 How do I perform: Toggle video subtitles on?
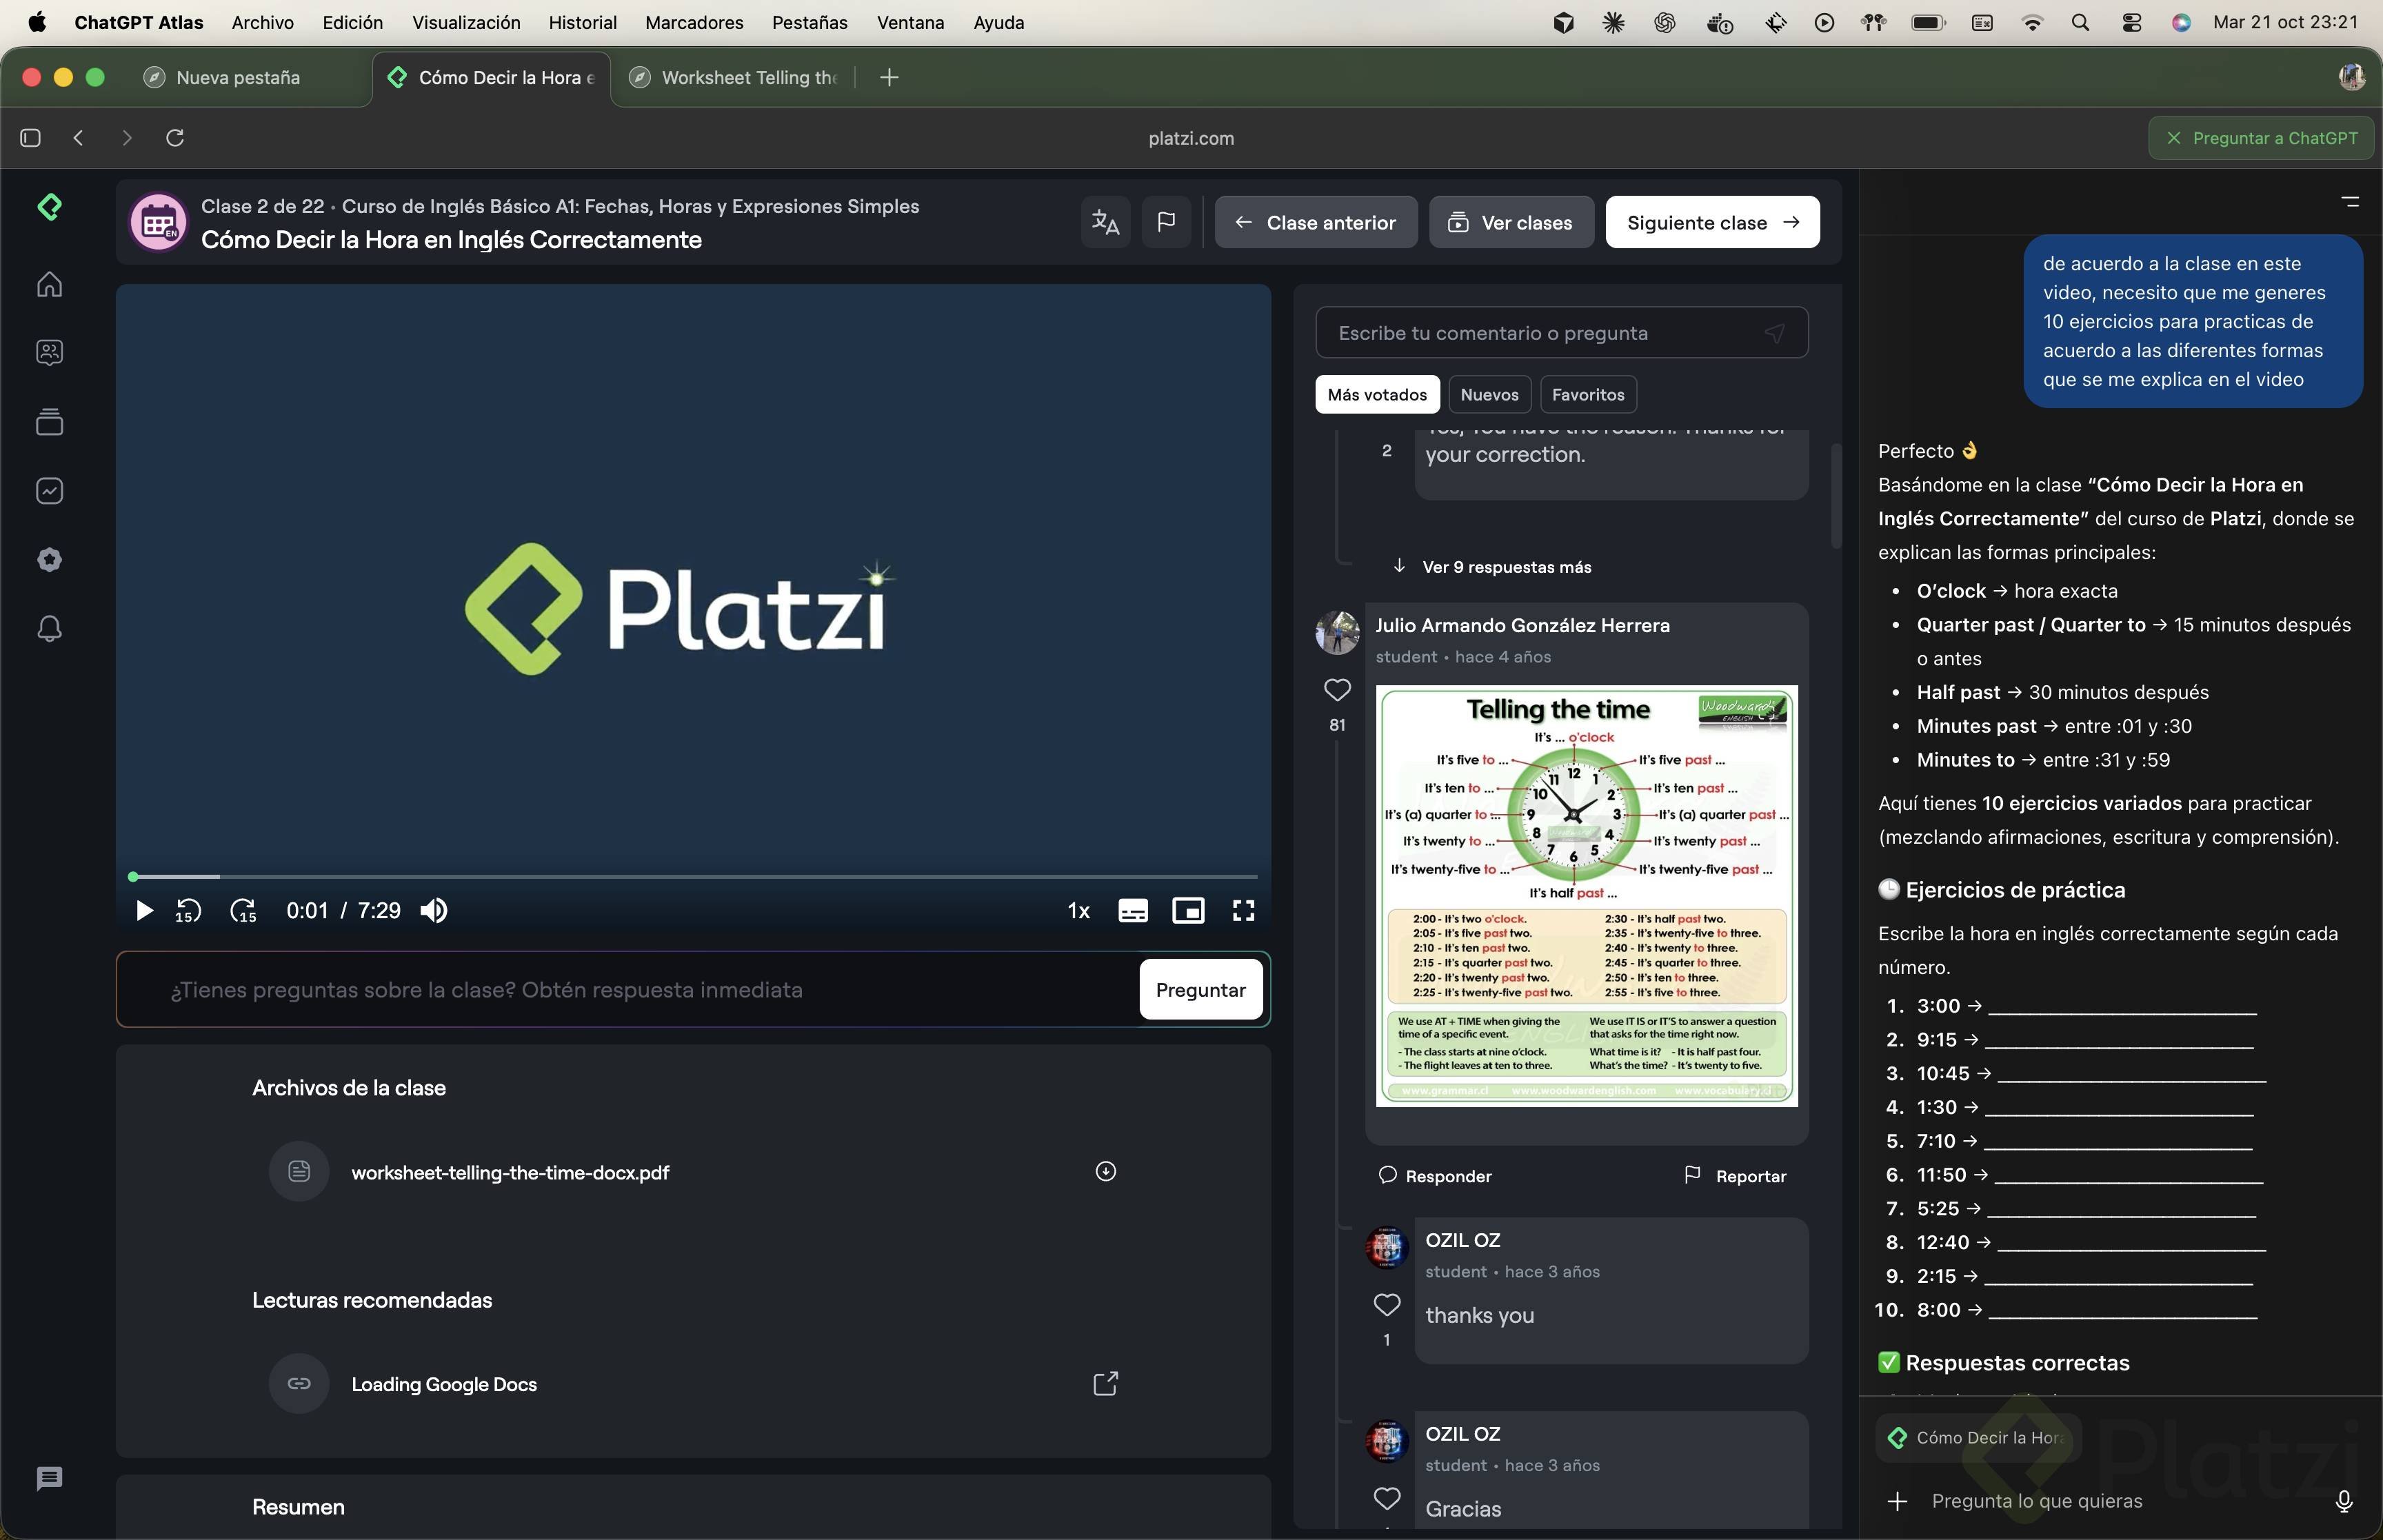(x=1132, y=910)
